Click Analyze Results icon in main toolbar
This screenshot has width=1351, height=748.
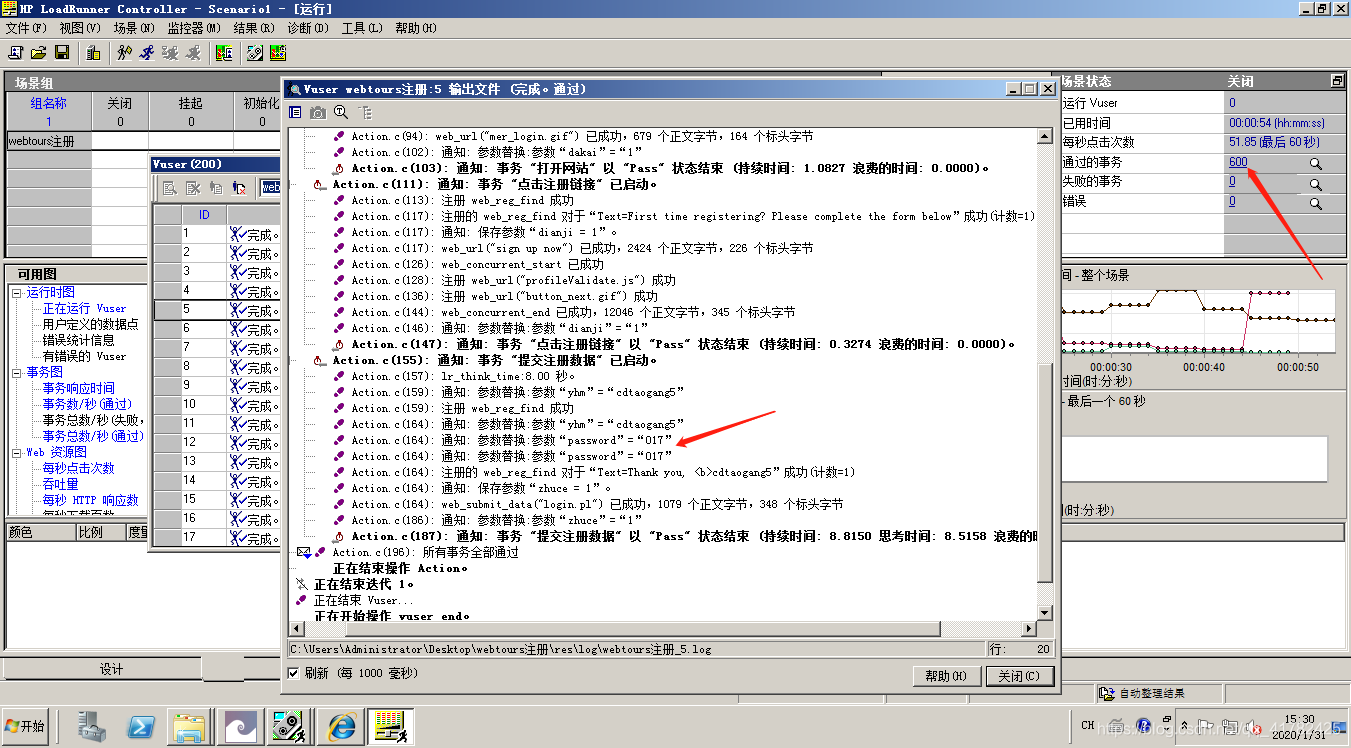[x=224, y=53]
